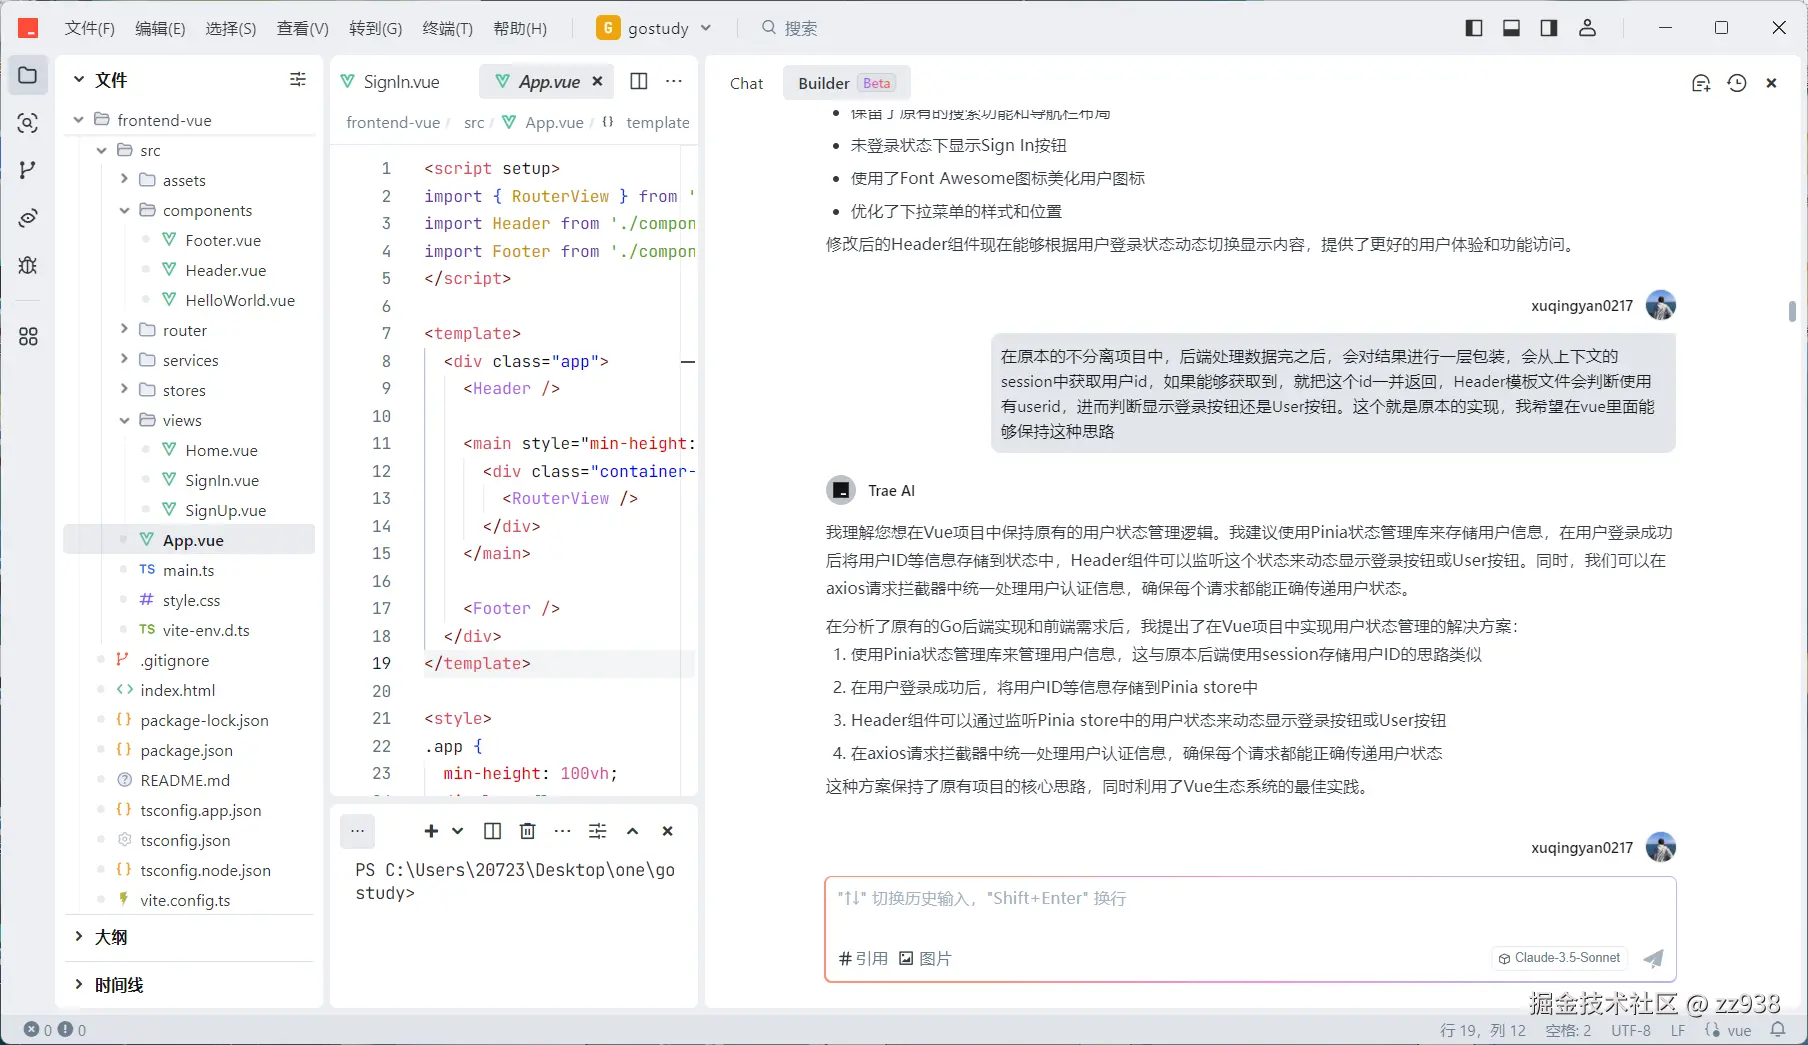1808x1045 pixels.
Task: Split the editor with split icon
Action: coord(639,81)
